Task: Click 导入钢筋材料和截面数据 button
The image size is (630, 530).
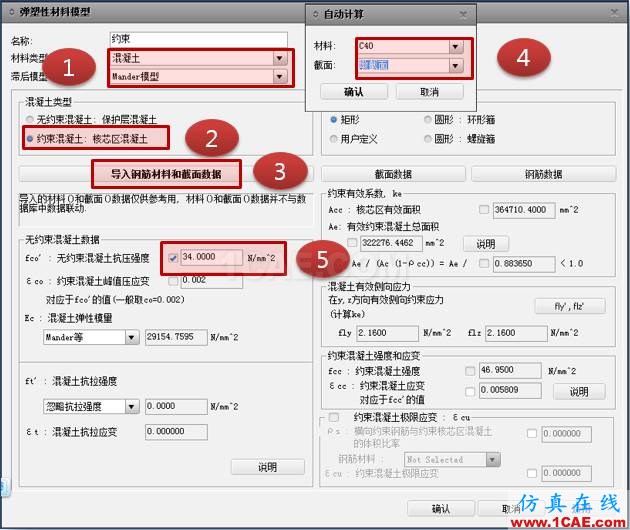Action: click(166, 174)
